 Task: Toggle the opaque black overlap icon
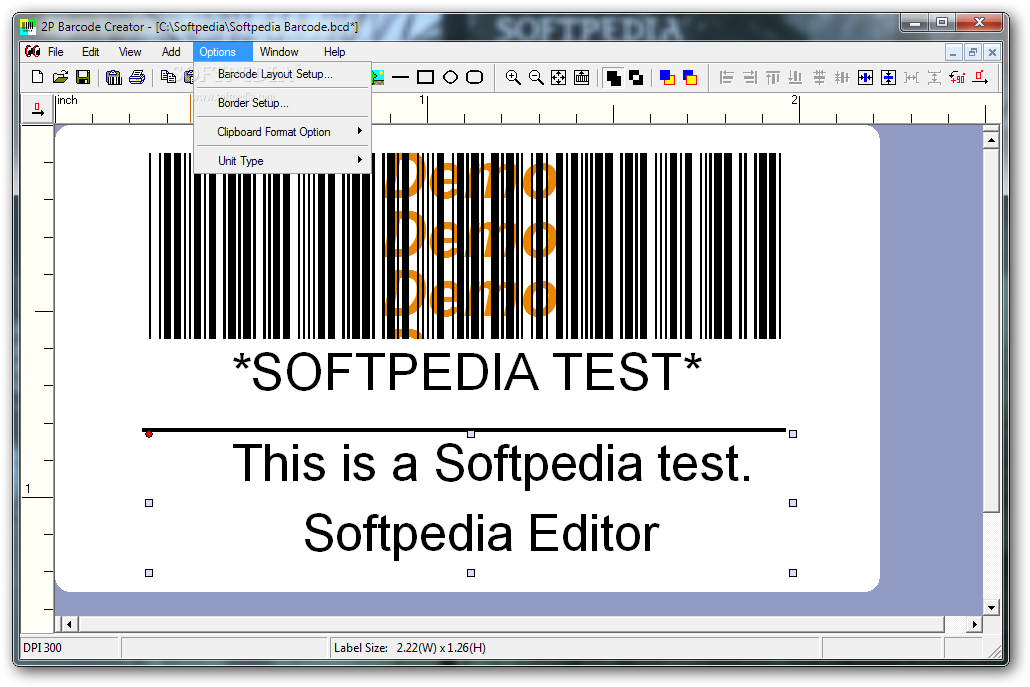(613, 78)
